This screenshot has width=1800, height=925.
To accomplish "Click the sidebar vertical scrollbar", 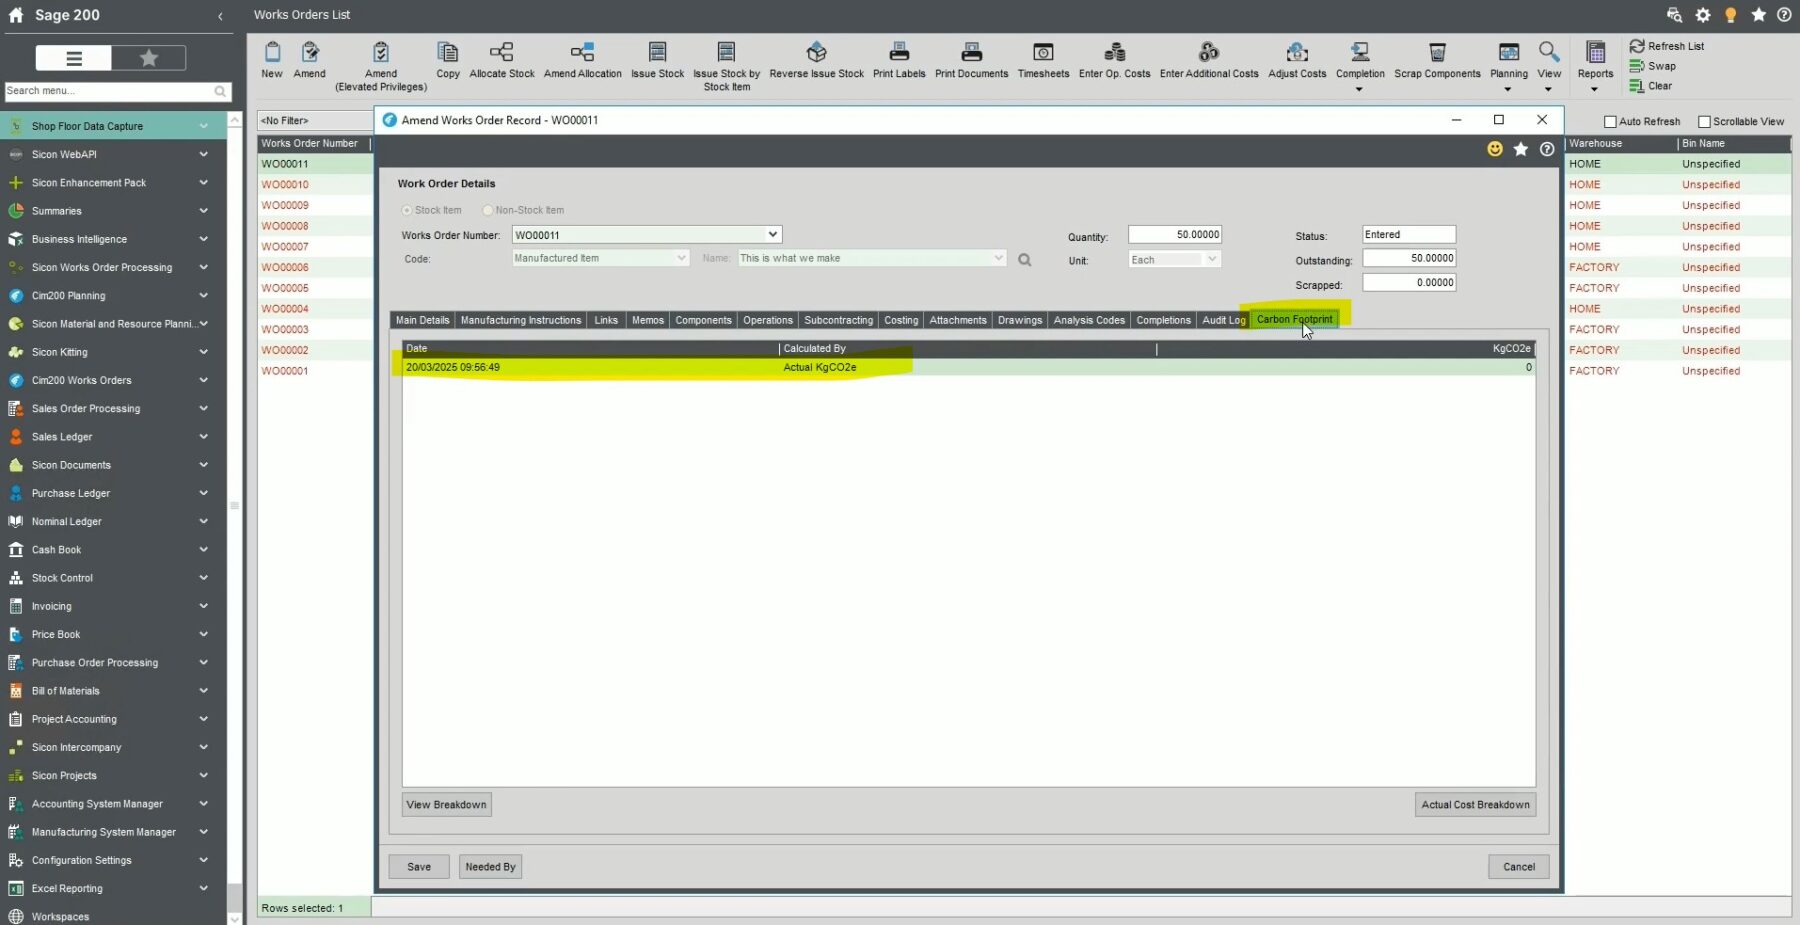I will pos(234,505).
